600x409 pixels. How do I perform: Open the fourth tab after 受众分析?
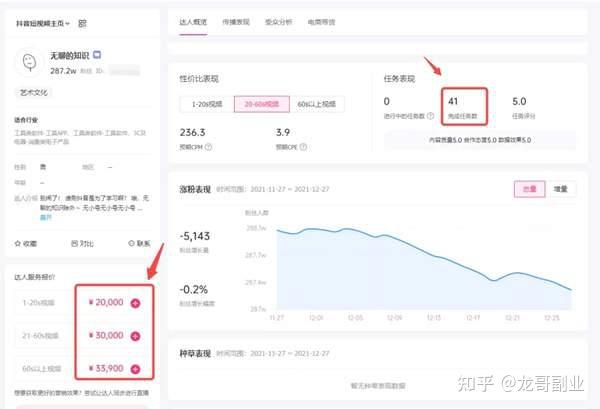click(x=321, y=22)
